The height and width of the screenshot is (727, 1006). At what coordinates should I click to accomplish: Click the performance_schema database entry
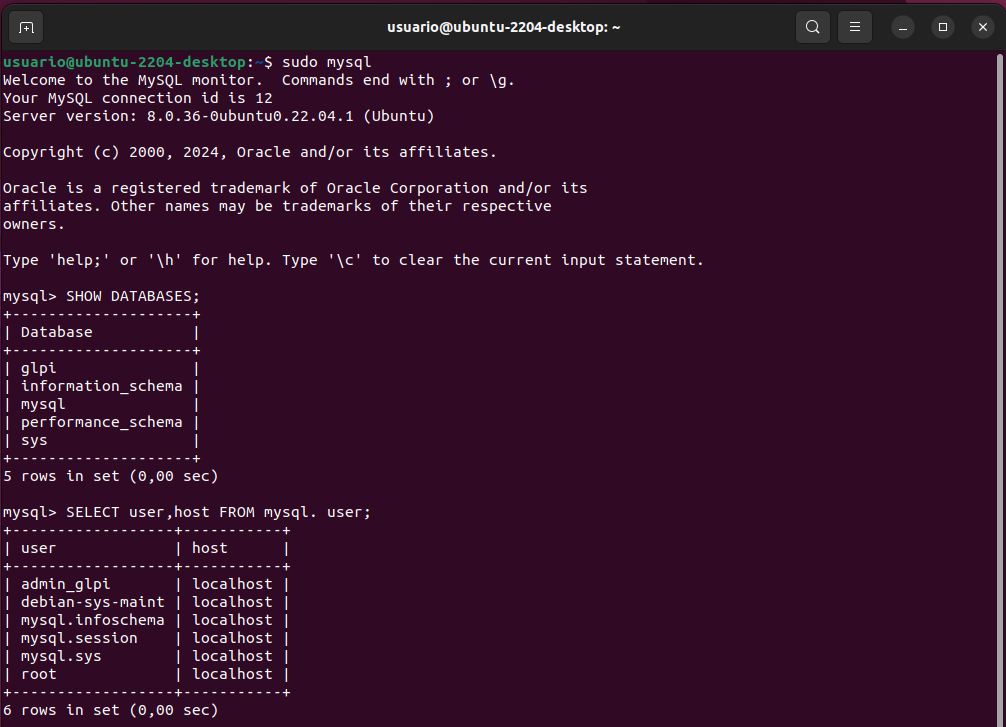(101, 422)
